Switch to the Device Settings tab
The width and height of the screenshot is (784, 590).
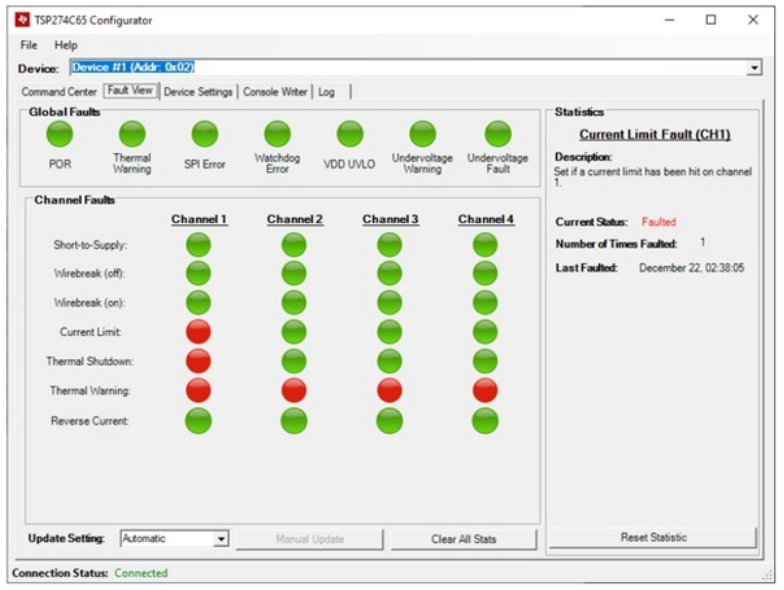point(198,92)
